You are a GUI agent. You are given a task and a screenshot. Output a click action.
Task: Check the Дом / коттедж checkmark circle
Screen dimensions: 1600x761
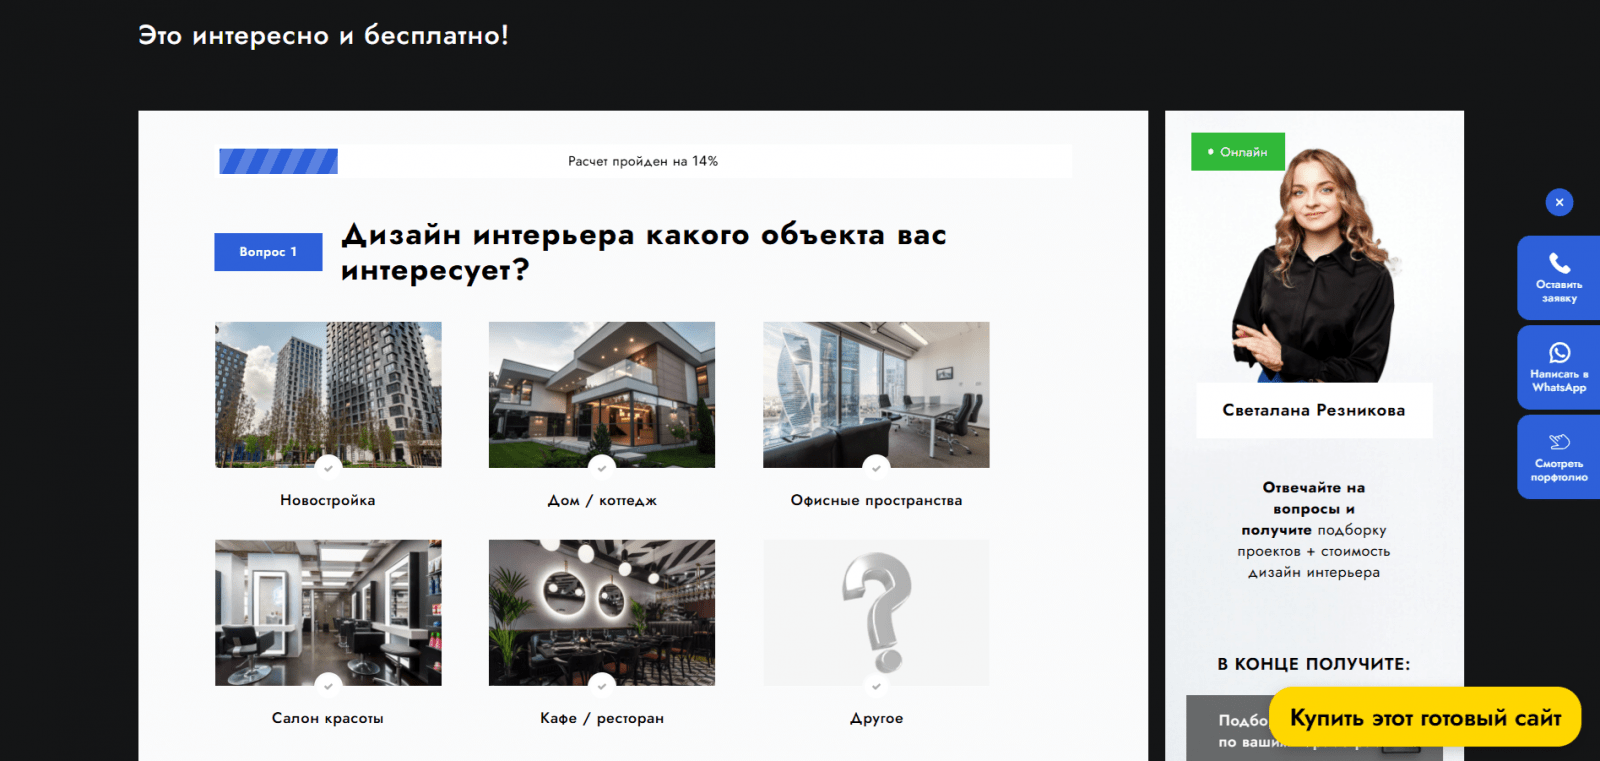[602, 467]
